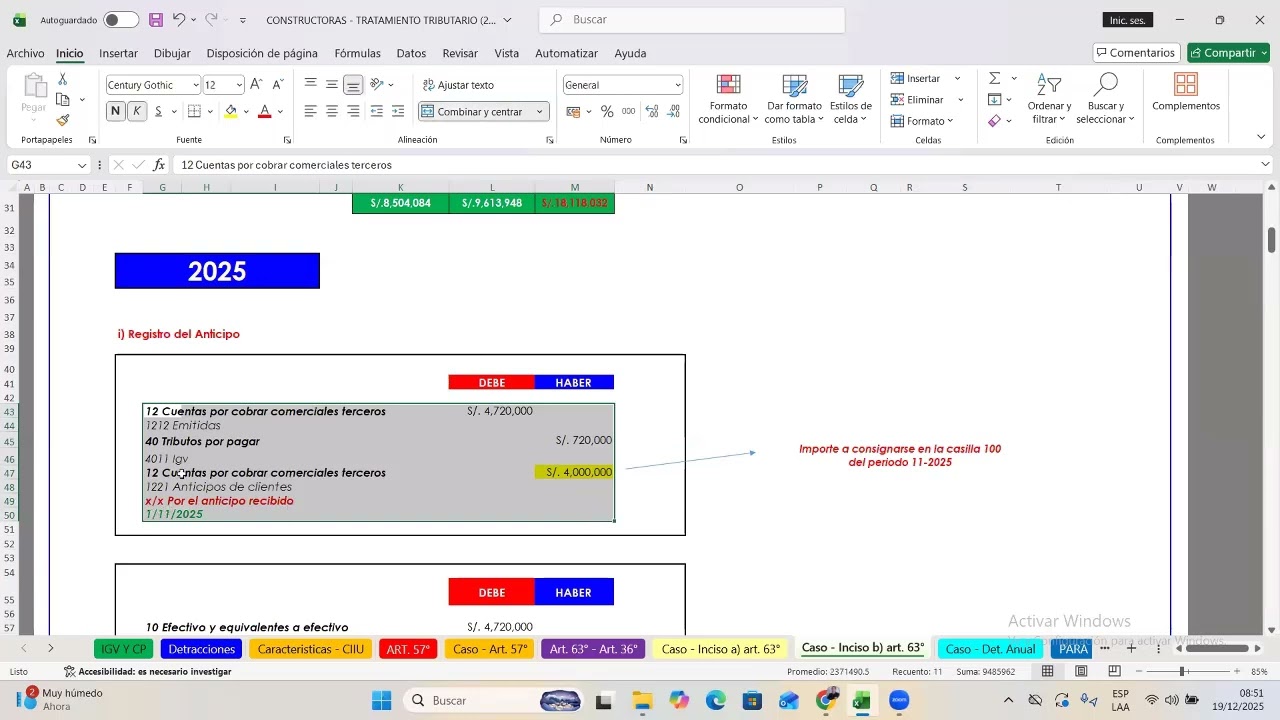
Task: Apply percent style to the selection
Action: pyautogui.click(x=607, y=112)
